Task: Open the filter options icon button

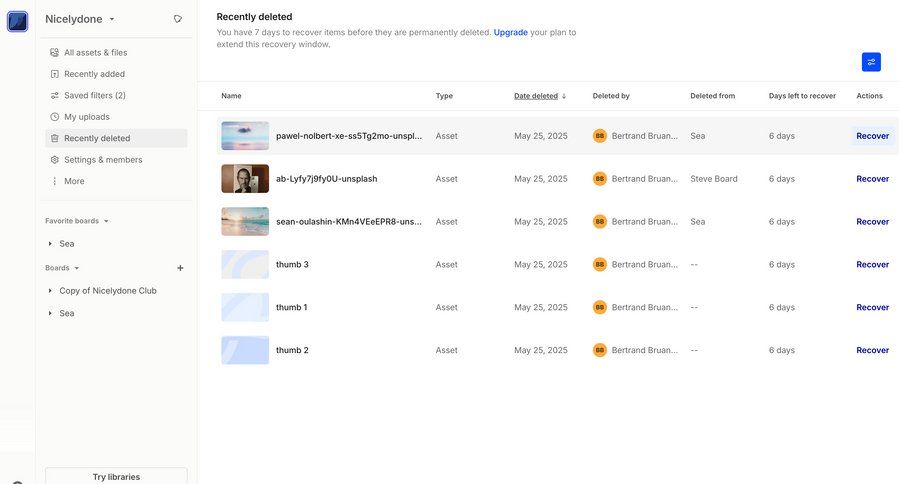Action: (x=871, y=62)
